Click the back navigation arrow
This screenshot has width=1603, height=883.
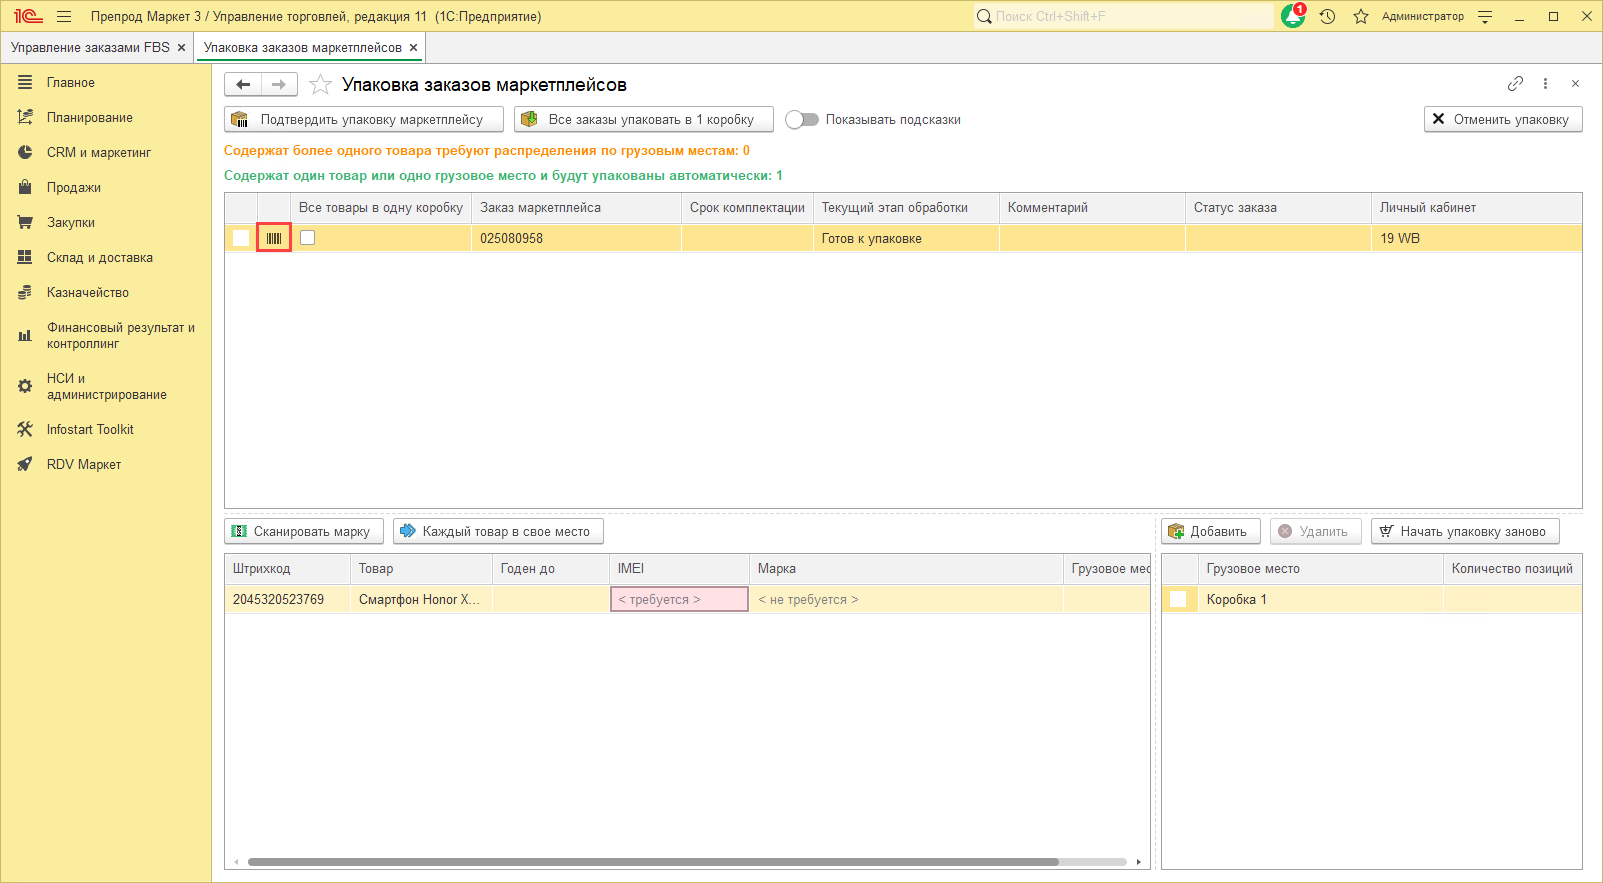pyautogui.click(x=243, y=85)
